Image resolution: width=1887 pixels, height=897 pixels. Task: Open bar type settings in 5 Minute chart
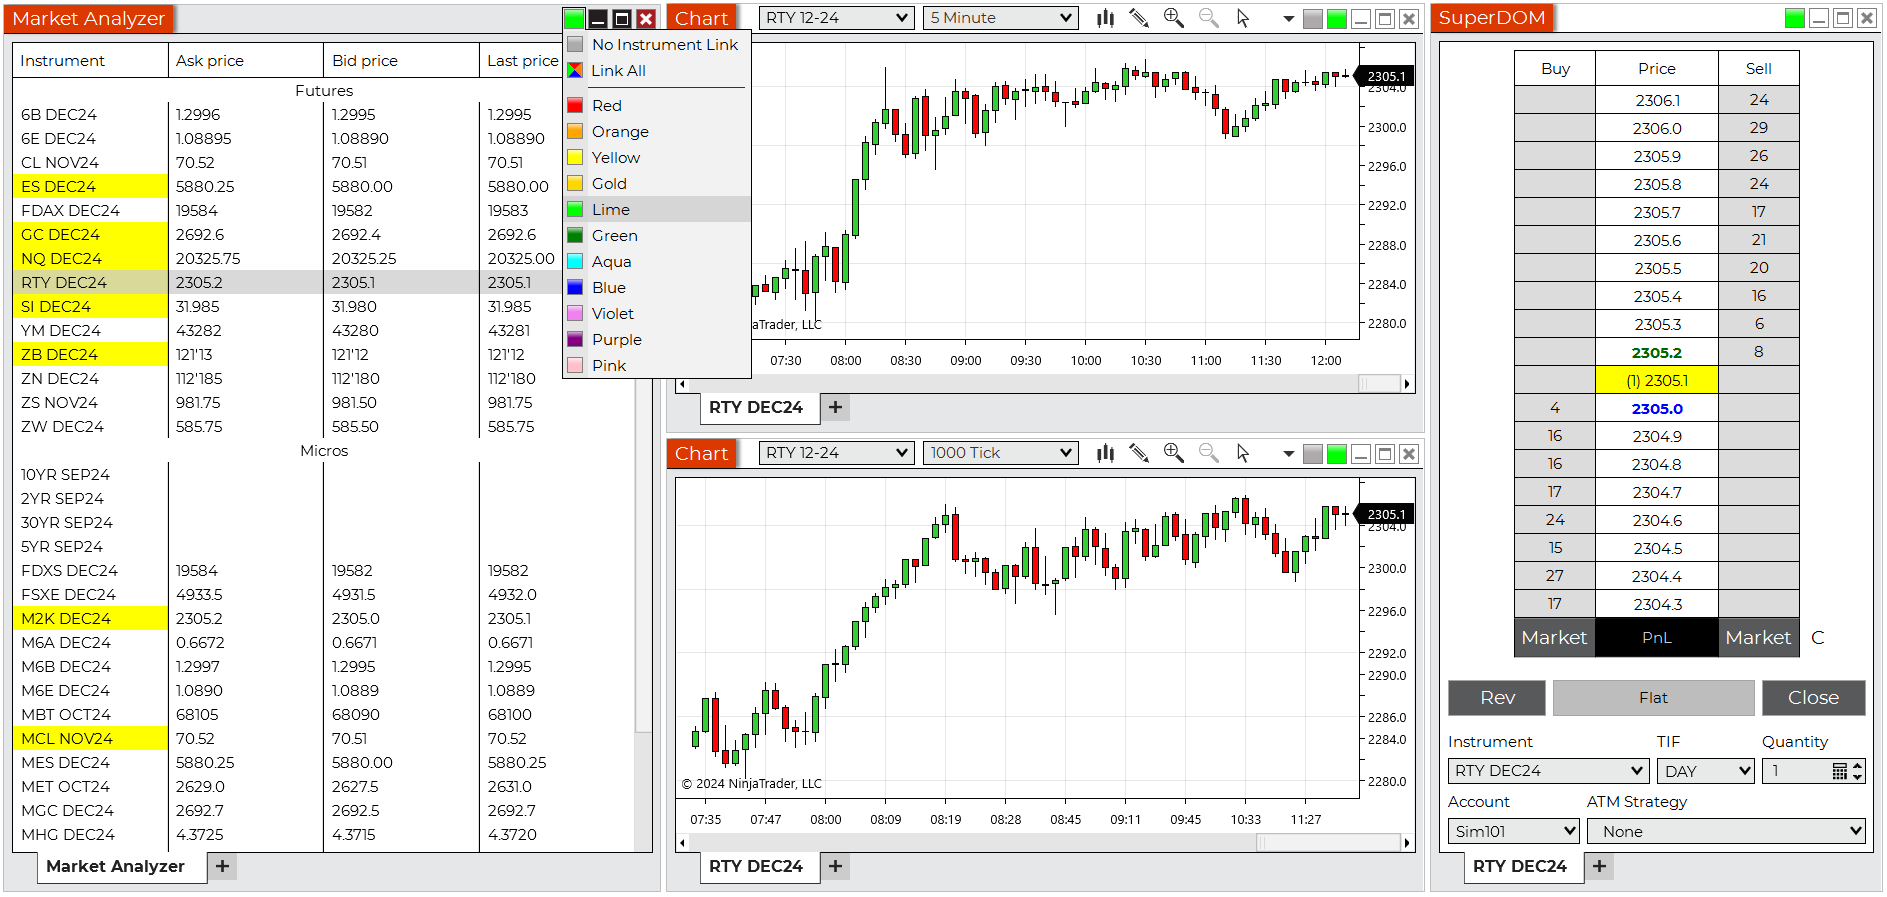pos(1105,18)
